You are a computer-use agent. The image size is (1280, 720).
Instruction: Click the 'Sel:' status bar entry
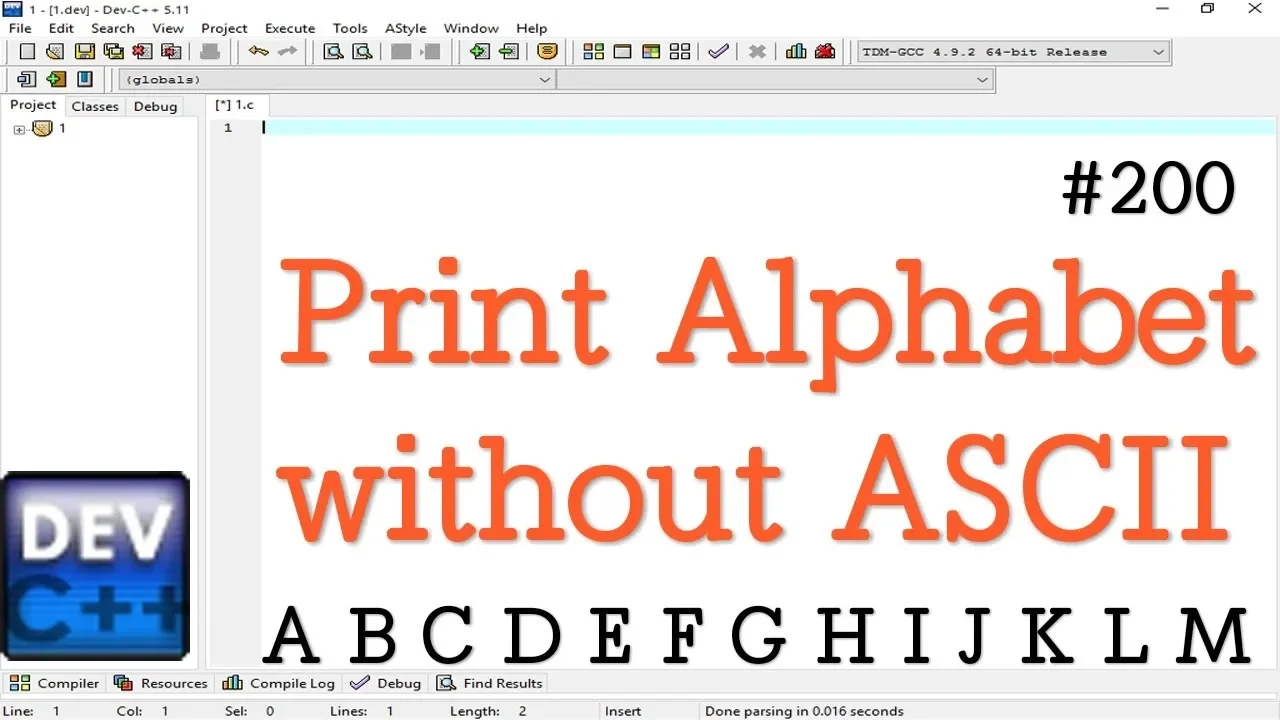[x=249, y=711]
